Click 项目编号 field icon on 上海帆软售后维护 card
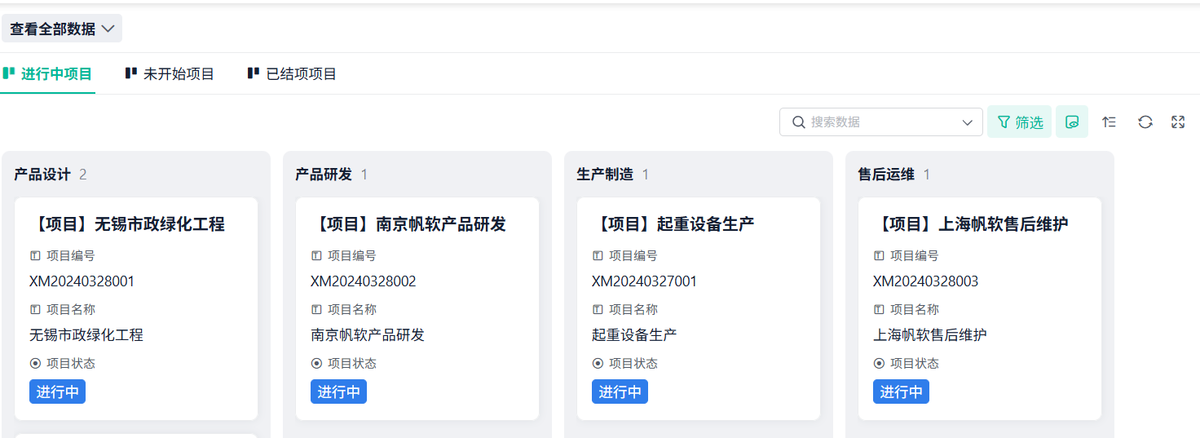The image size is (1200, 438). click(x=879, y=255)
